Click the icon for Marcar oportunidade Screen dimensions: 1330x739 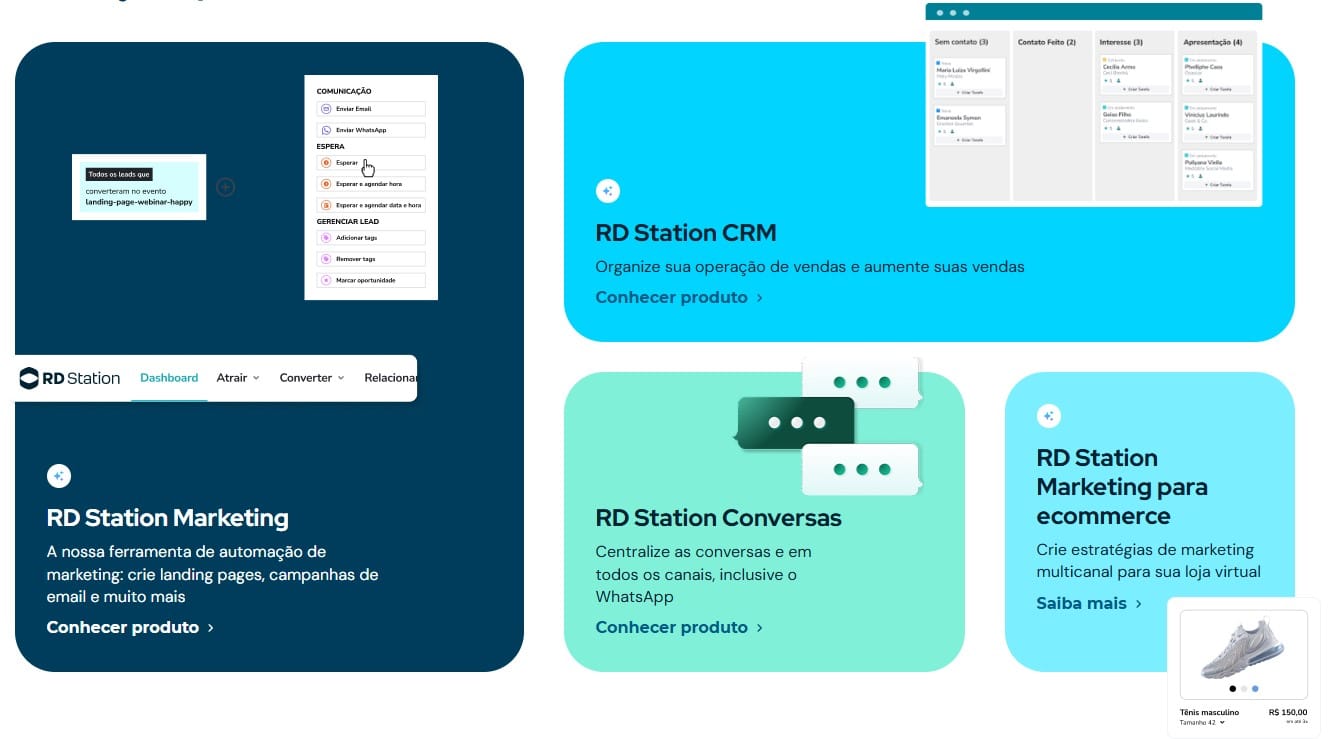point(325,280)
